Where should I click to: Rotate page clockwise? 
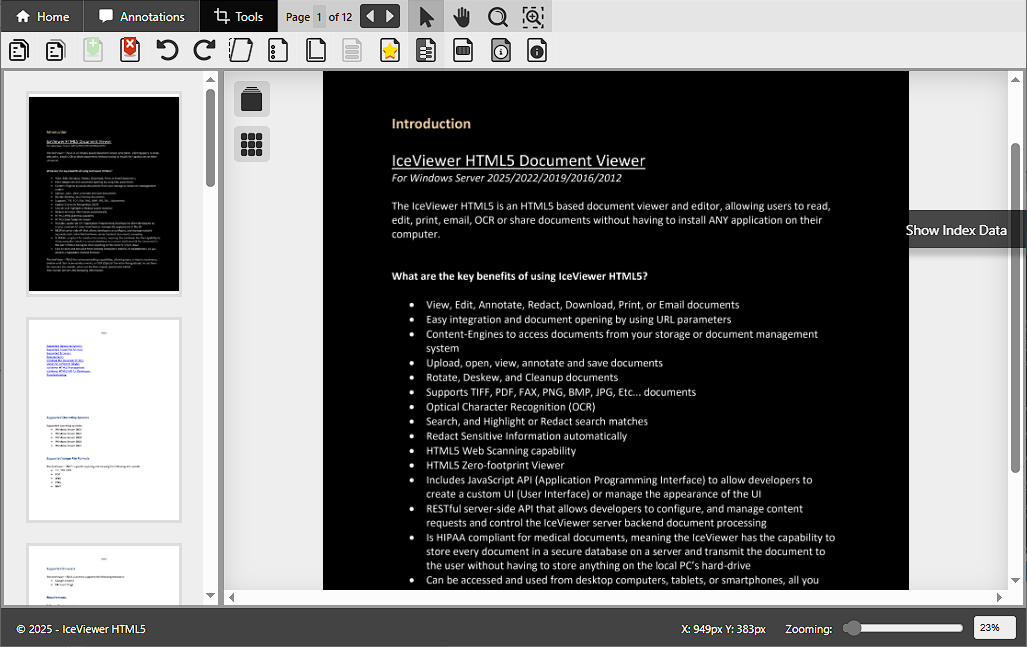(x=204, y=50)
